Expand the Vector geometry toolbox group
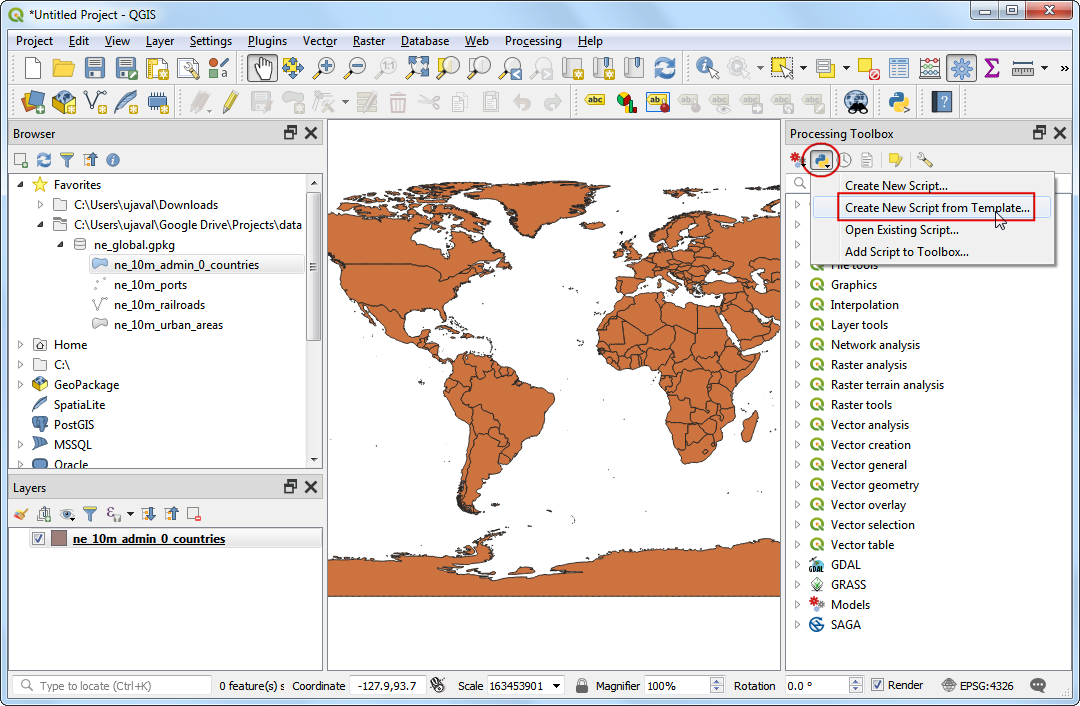Viewport: 1080px width, 706px height. coord(798,485)
